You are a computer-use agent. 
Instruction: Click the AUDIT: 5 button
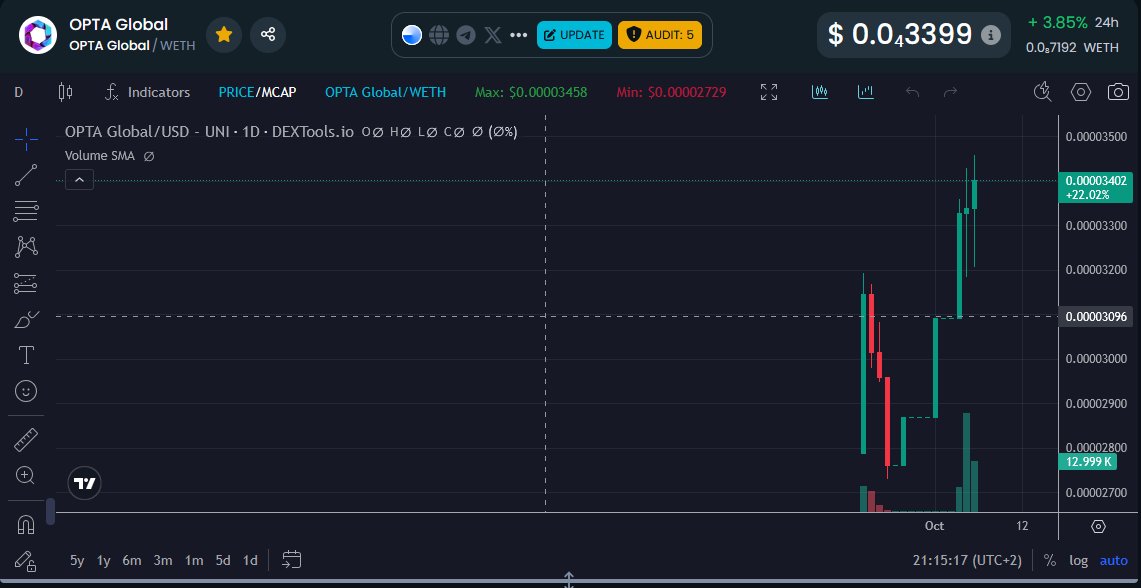(661, 35)
